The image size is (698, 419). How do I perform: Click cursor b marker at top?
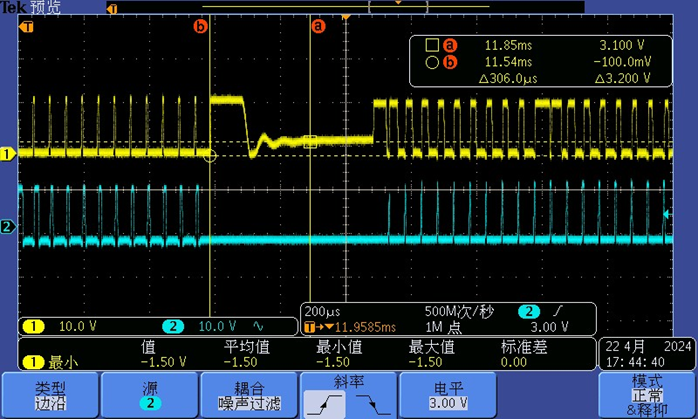(200, 27)
